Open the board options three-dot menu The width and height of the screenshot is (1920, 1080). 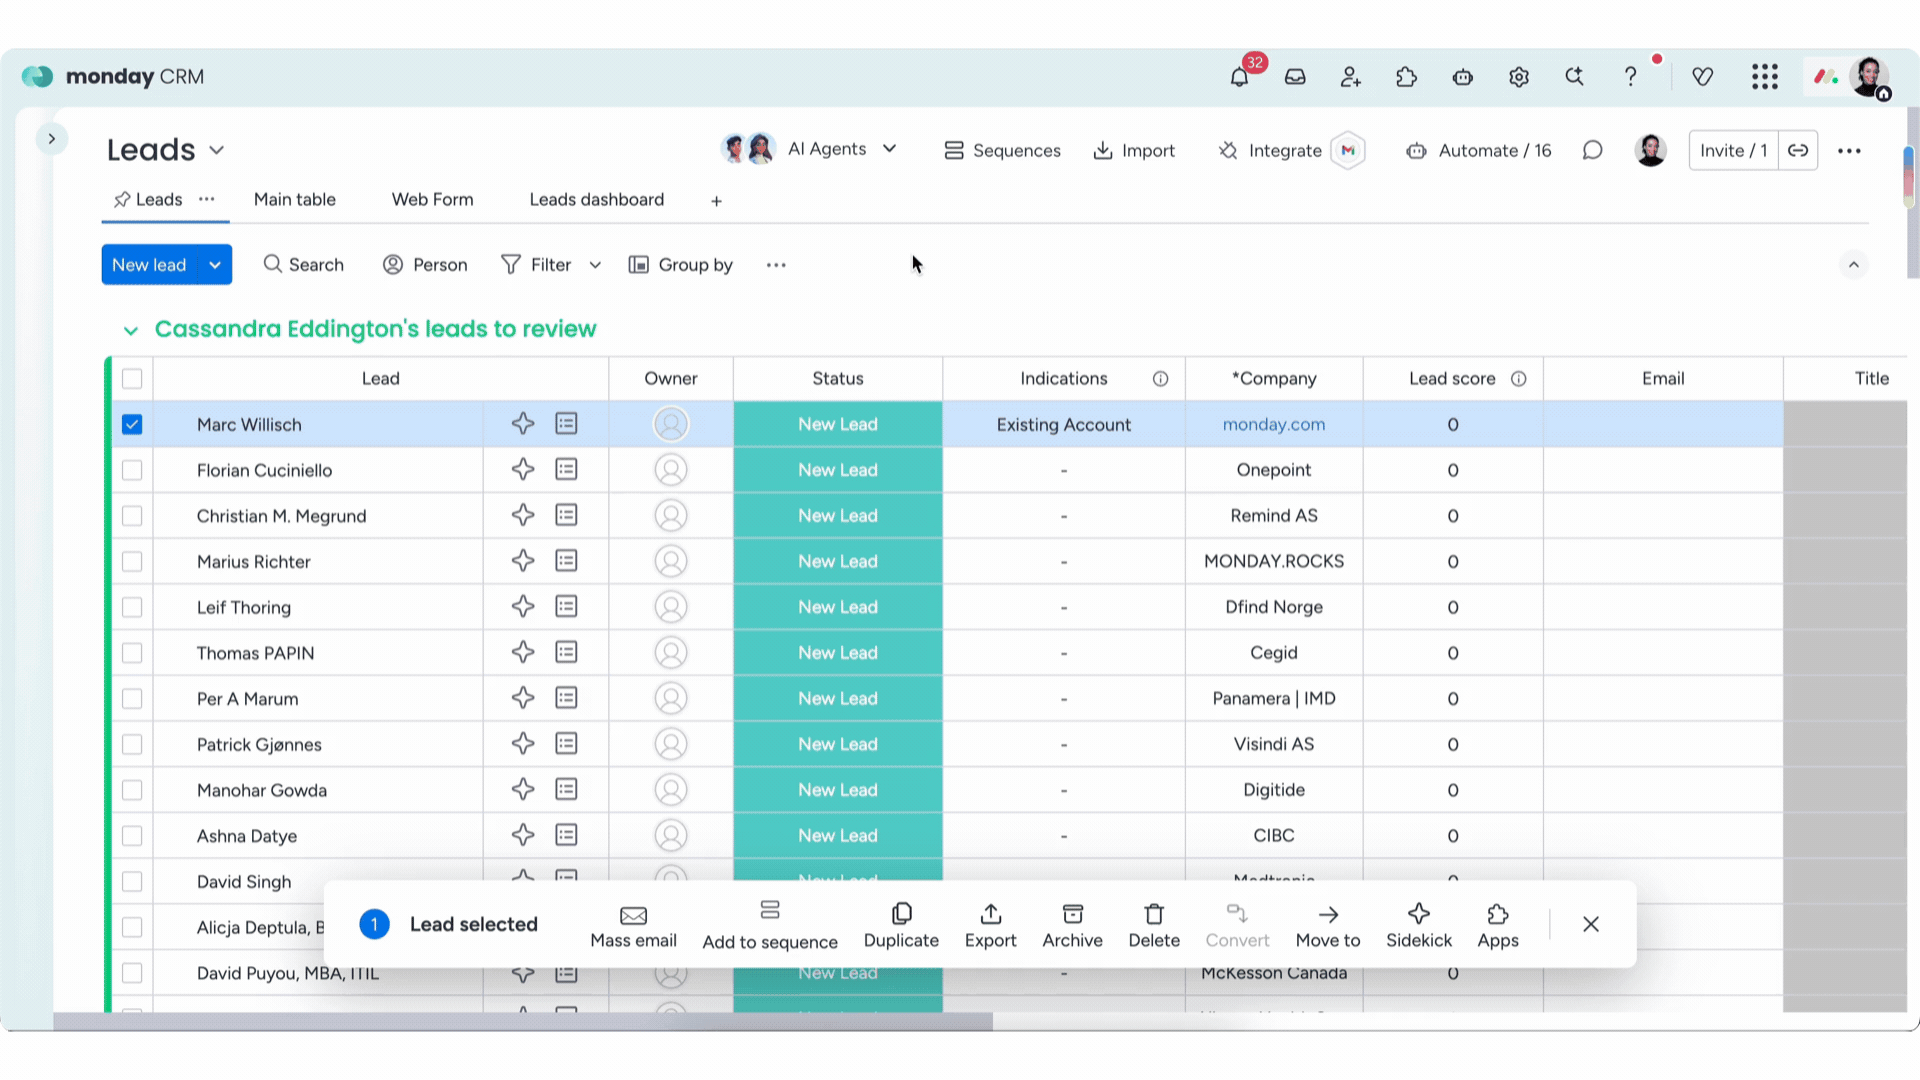pyautogui.click(x=1849, y=151)
